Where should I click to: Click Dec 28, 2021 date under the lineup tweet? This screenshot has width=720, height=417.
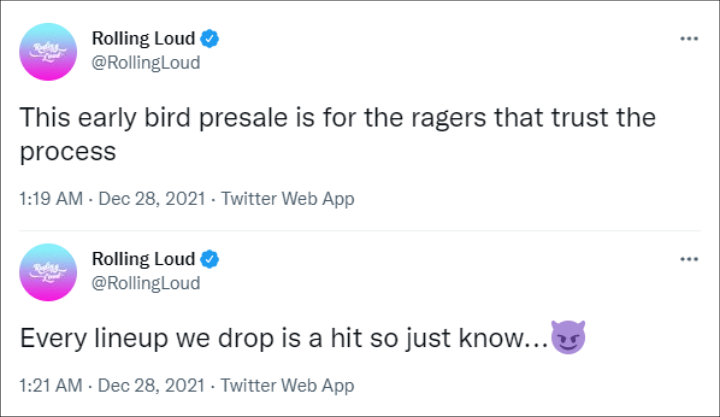point(151,384)
